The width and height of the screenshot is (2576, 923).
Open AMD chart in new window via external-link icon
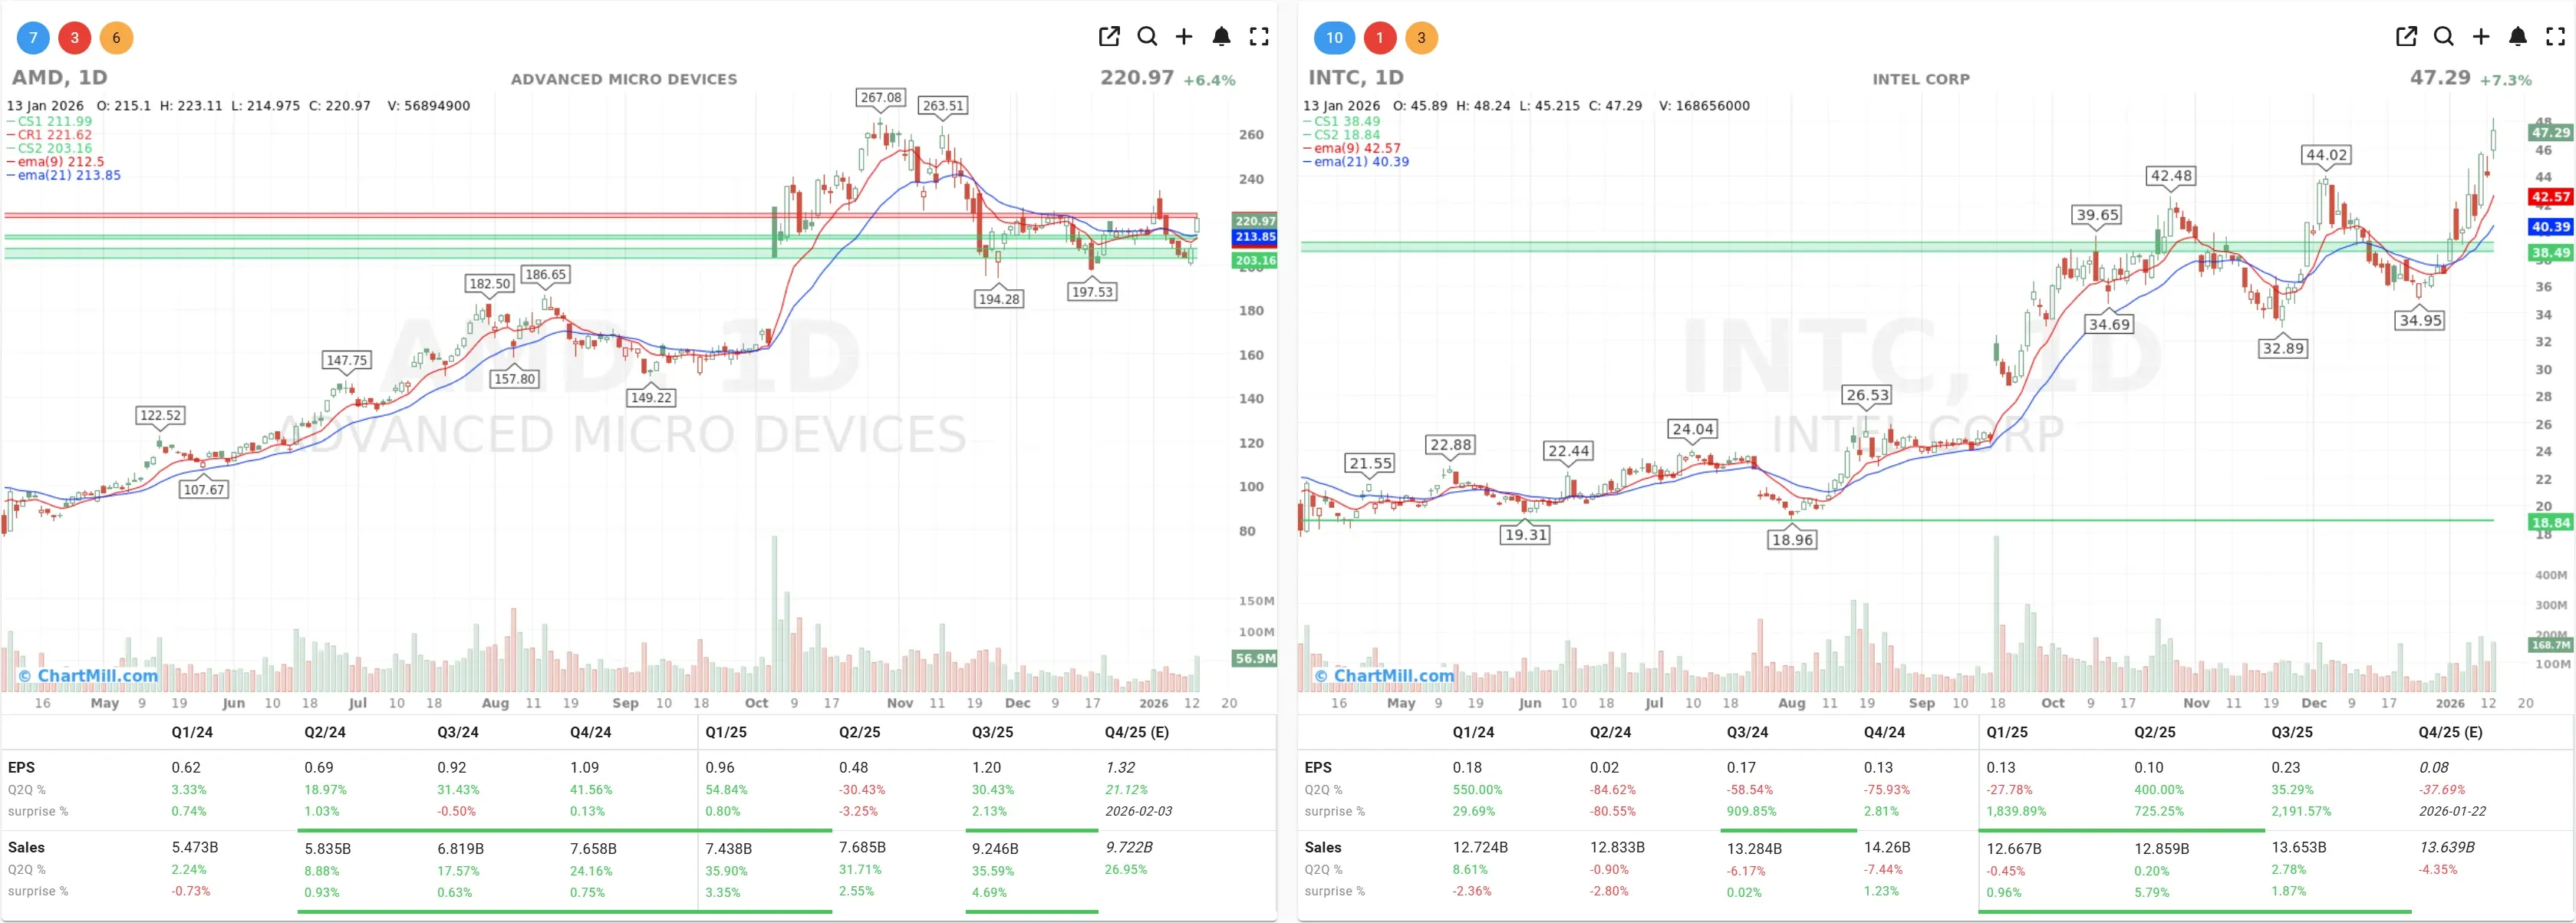click(x=1109, y=36)
